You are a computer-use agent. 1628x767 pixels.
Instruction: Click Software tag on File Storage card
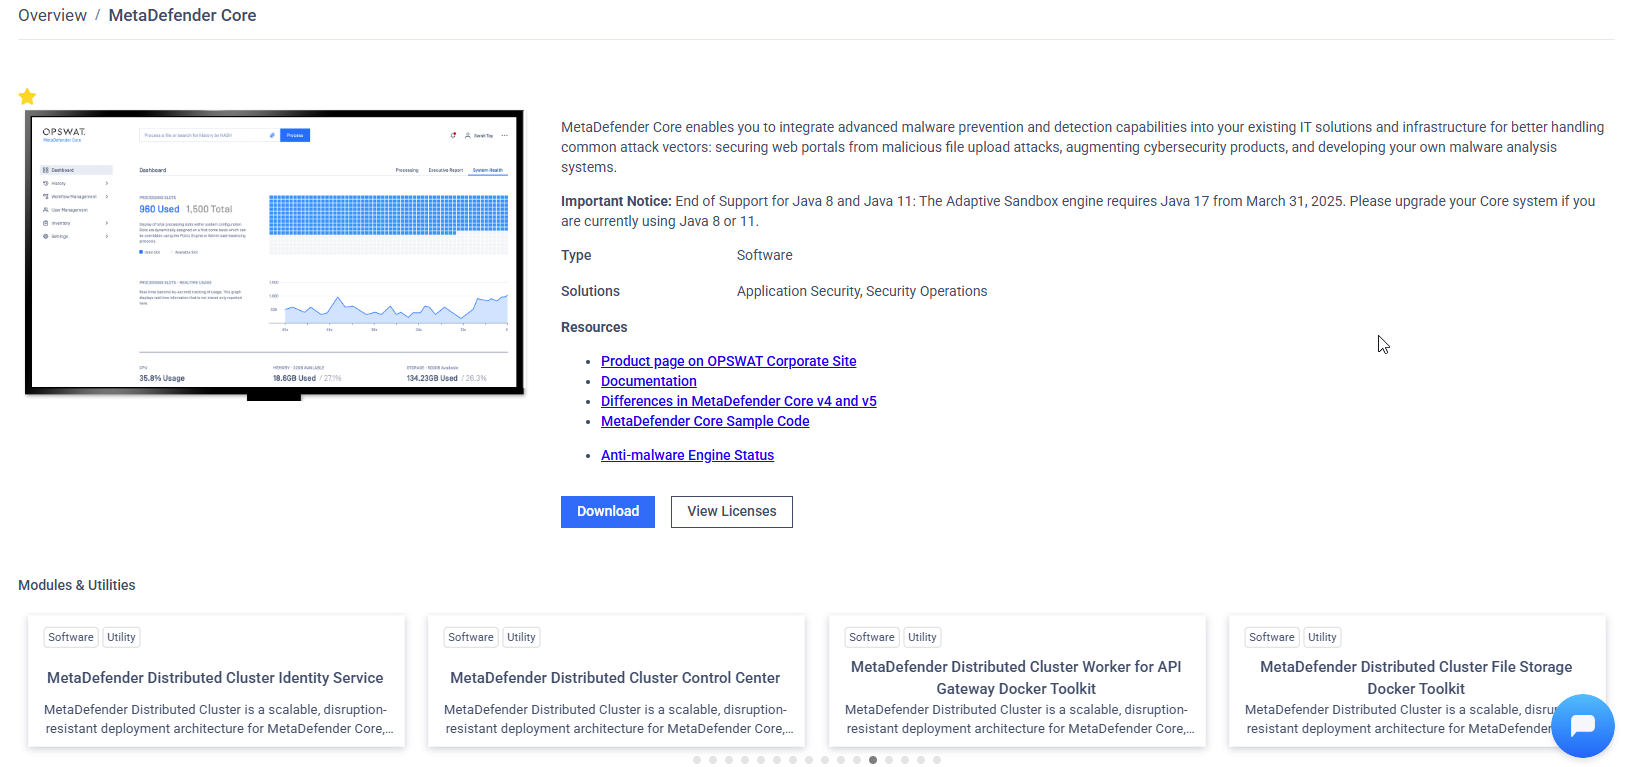coord(1272,637)
